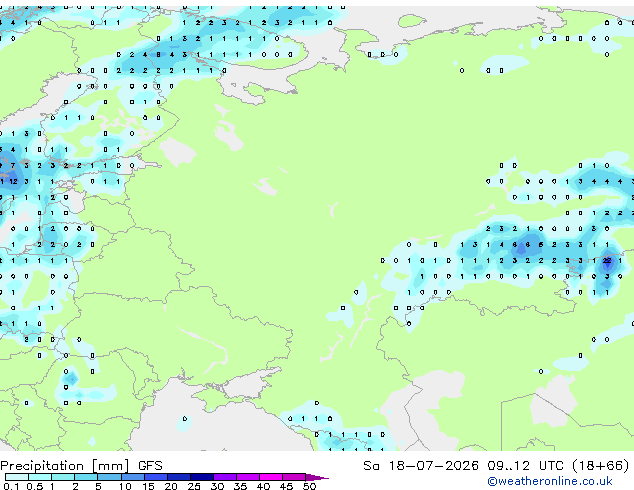Image resolution: width=634 pixels, height=490 pixels.
Task: Click the legend swatch between 10 and 15
Action: click(x=132, y=477)
